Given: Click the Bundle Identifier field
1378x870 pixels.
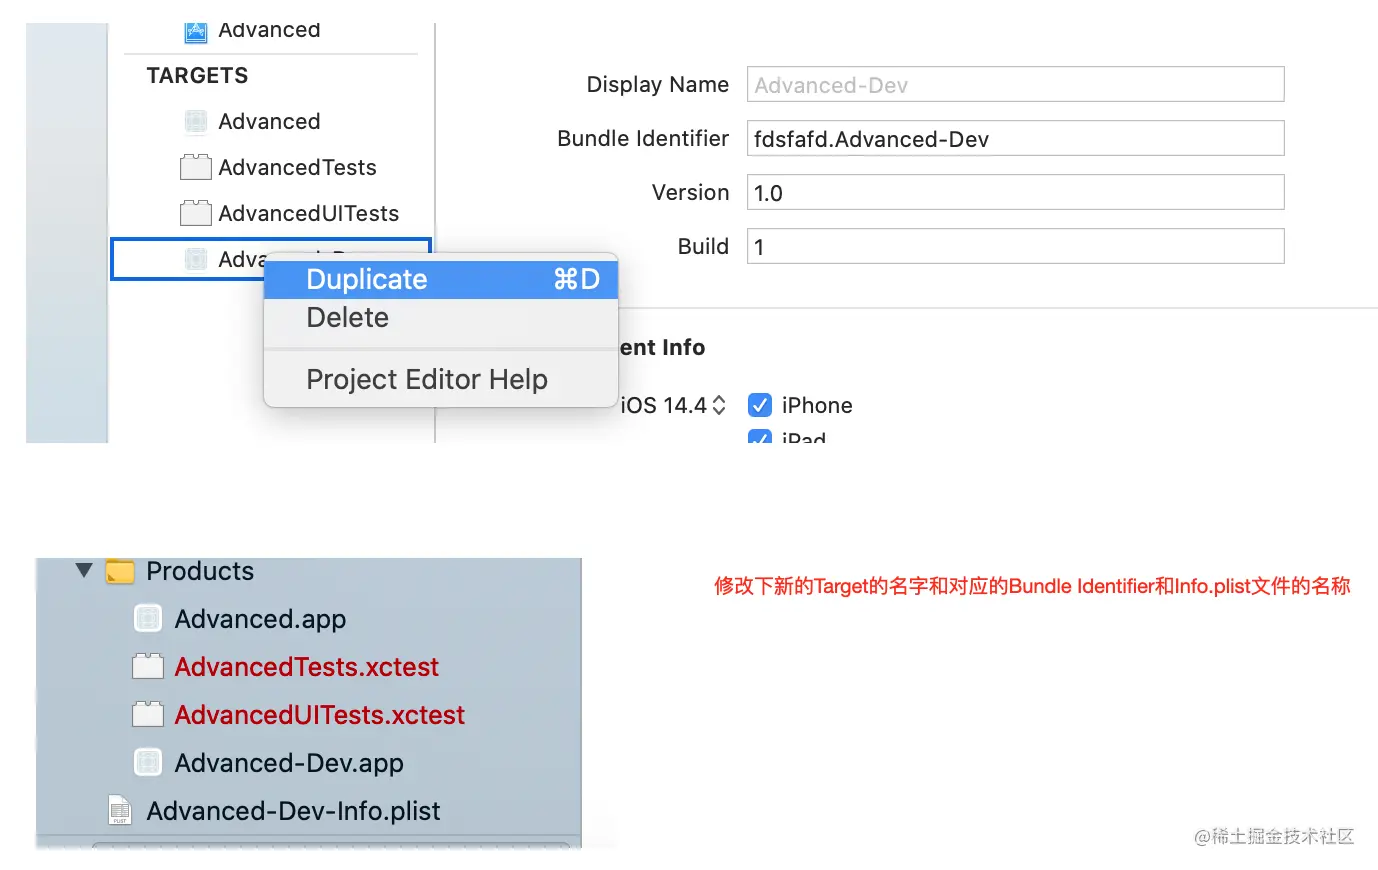Looking at the screenshot, I should click(x=1015, y=139).
